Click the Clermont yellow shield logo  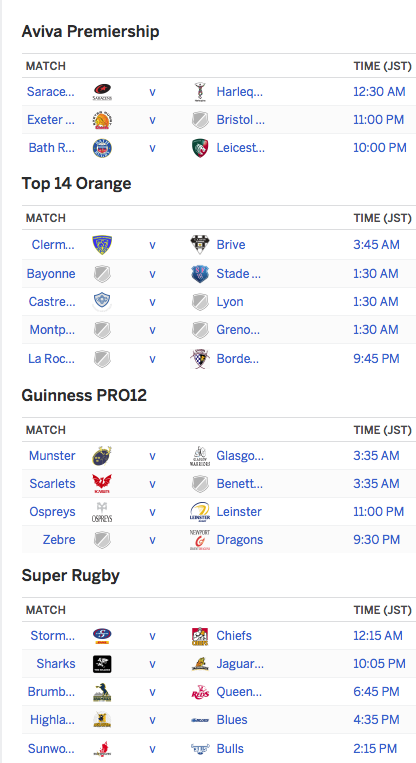click(x=102, y=245)
